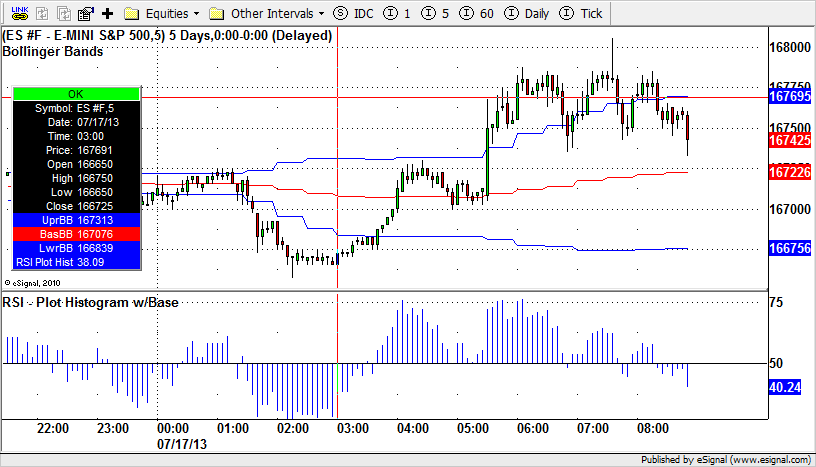This screenshot has height=467, width=816.
Task: Click the blue 166756 lower band marker
Action: click(x=789, y=248)
